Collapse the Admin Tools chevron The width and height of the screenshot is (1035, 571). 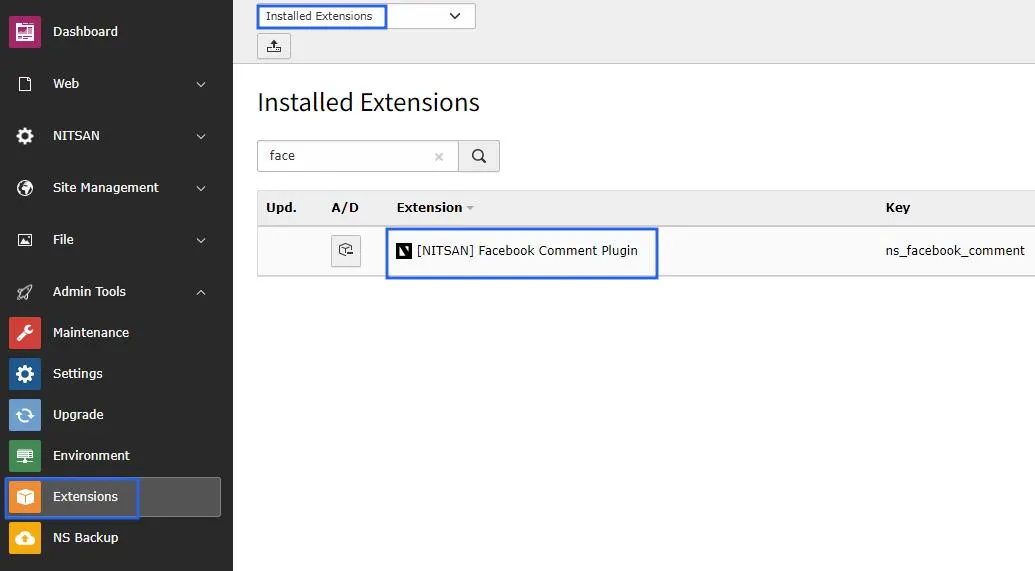coord(201,292)
